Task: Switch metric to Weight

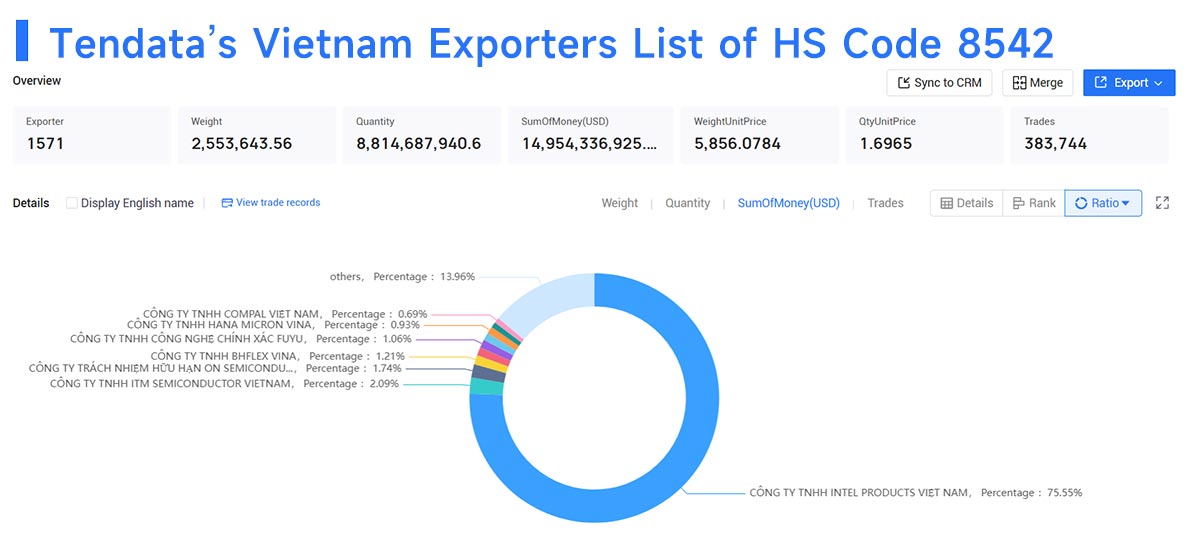Action: point(619,203)
